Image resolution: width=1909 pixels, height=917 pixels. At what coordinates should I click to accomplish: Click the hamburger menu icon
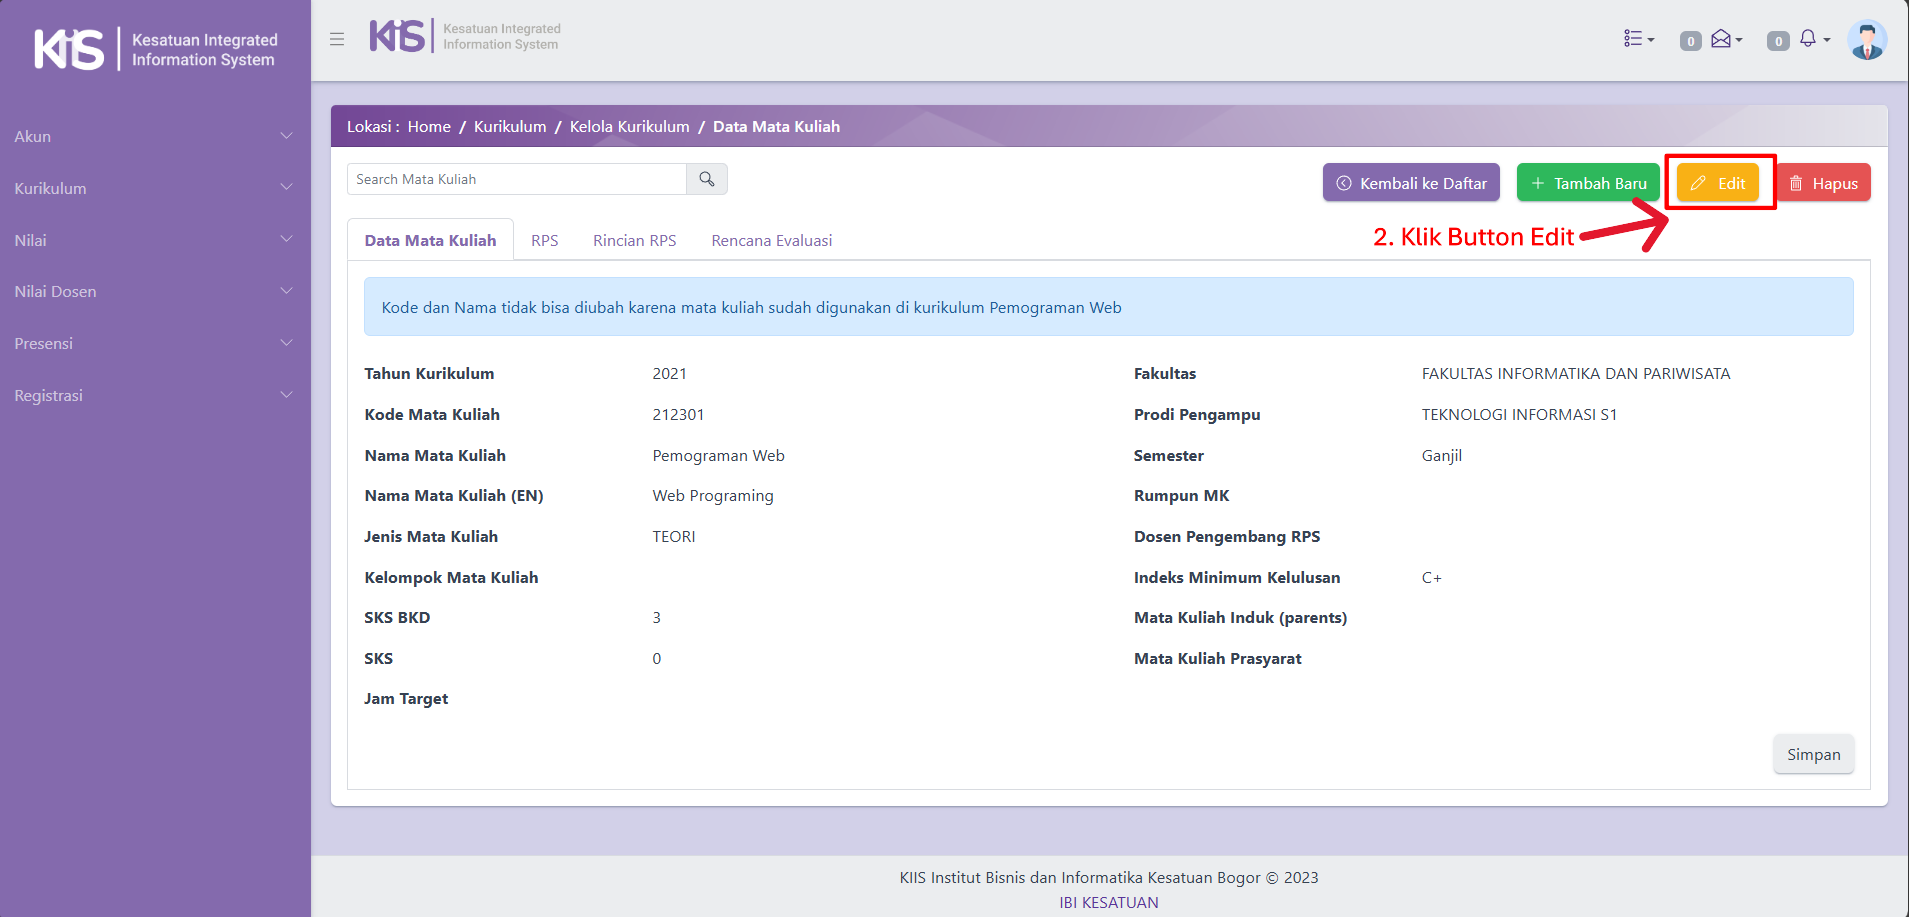coord(337,39)
